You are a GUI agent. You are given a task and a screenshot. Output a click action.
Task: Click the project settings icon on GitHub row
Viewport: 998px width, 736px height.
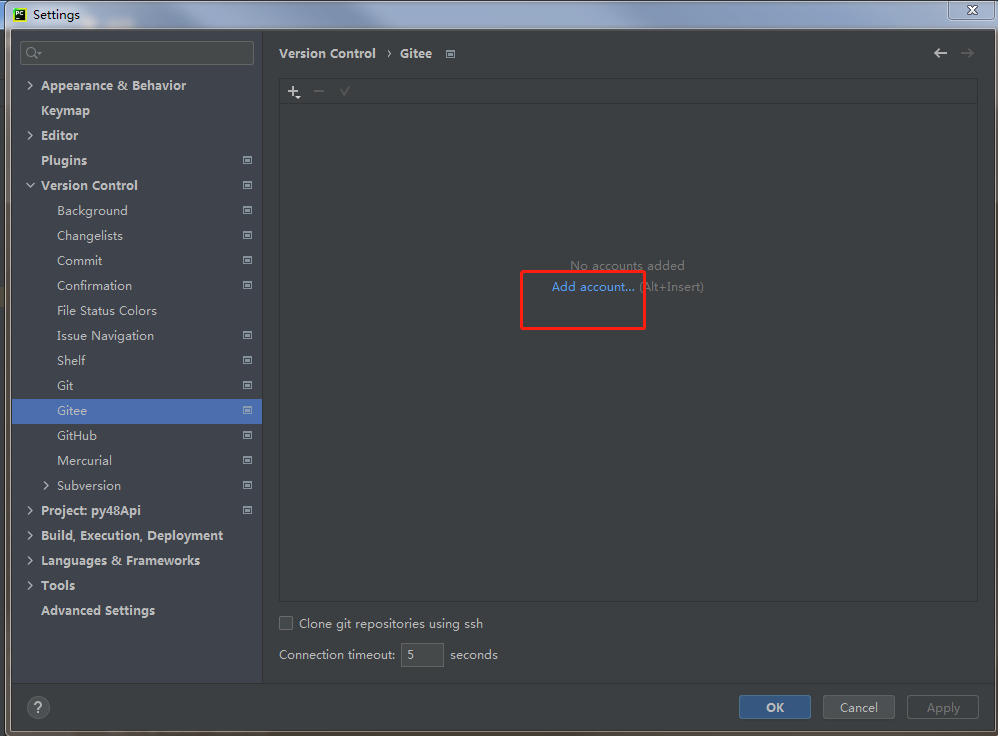tap(248, 435)
